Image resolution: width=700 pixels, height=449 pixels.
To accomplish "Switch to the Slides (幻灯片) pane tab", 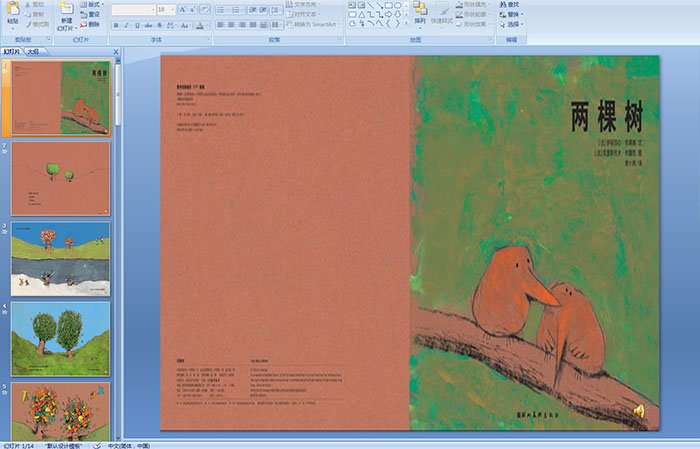I will 12,52.
